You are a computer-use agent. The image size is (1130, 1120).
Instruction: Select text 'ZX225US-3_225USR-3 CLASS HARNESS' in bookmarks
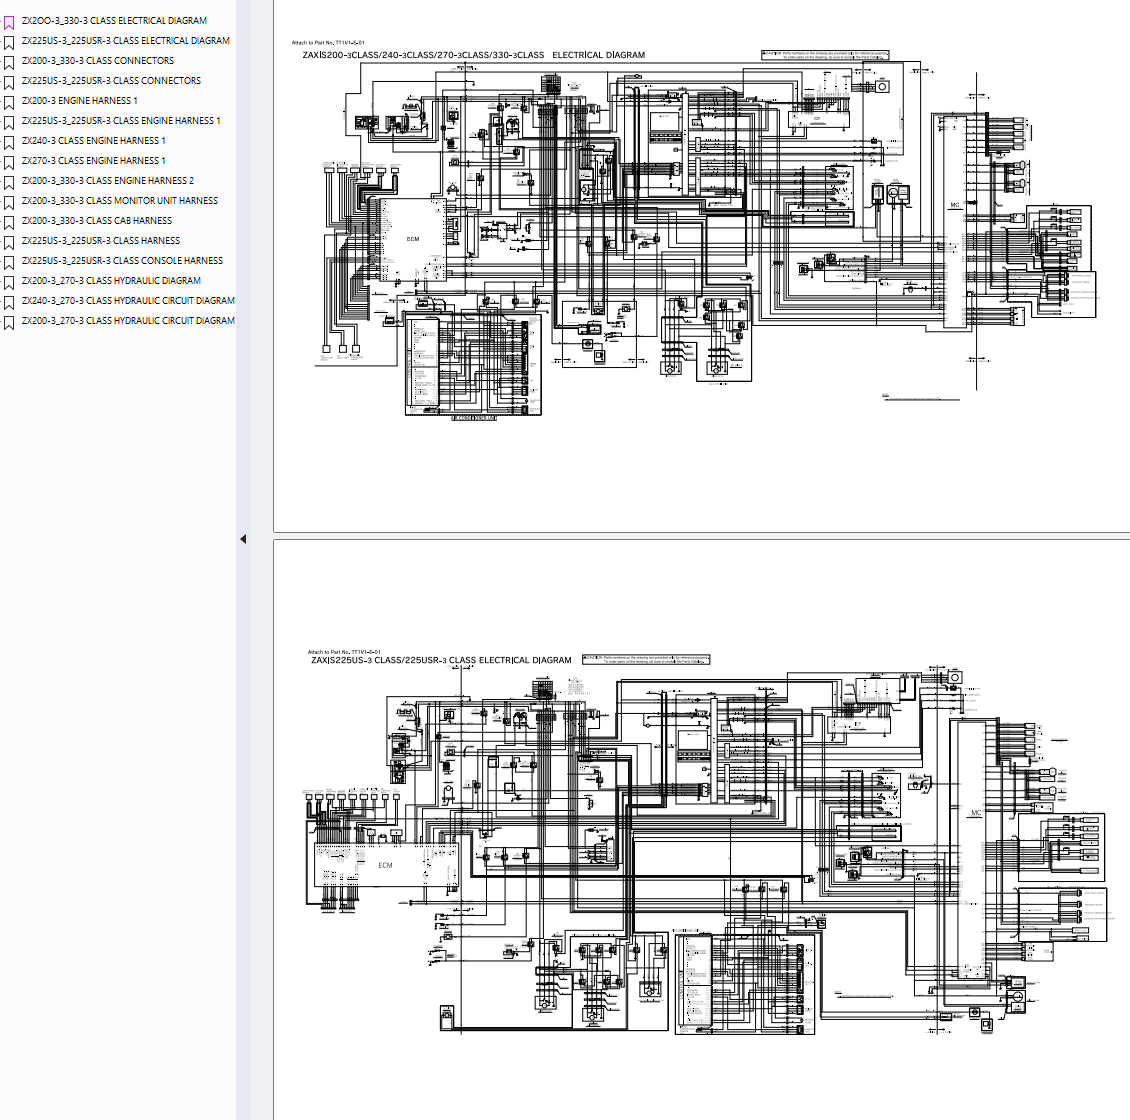tap(101, 241)
